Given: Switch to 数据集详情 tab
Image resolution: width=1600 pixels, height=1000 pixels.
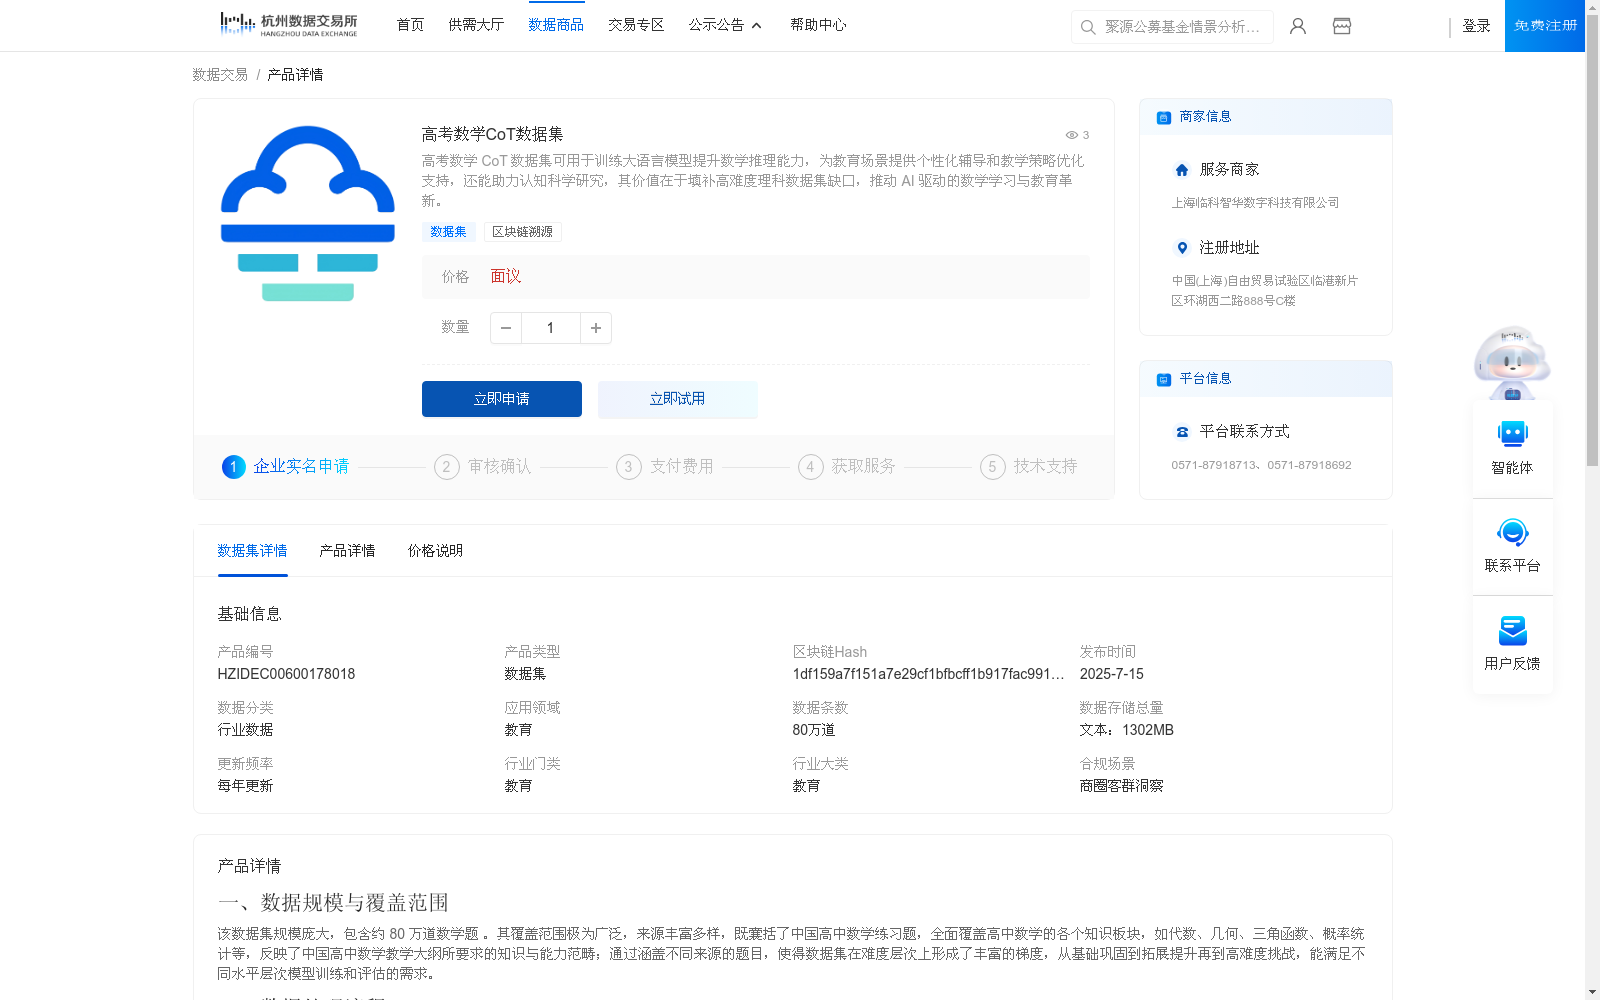Looking at the screenshot, I should 252,551.
